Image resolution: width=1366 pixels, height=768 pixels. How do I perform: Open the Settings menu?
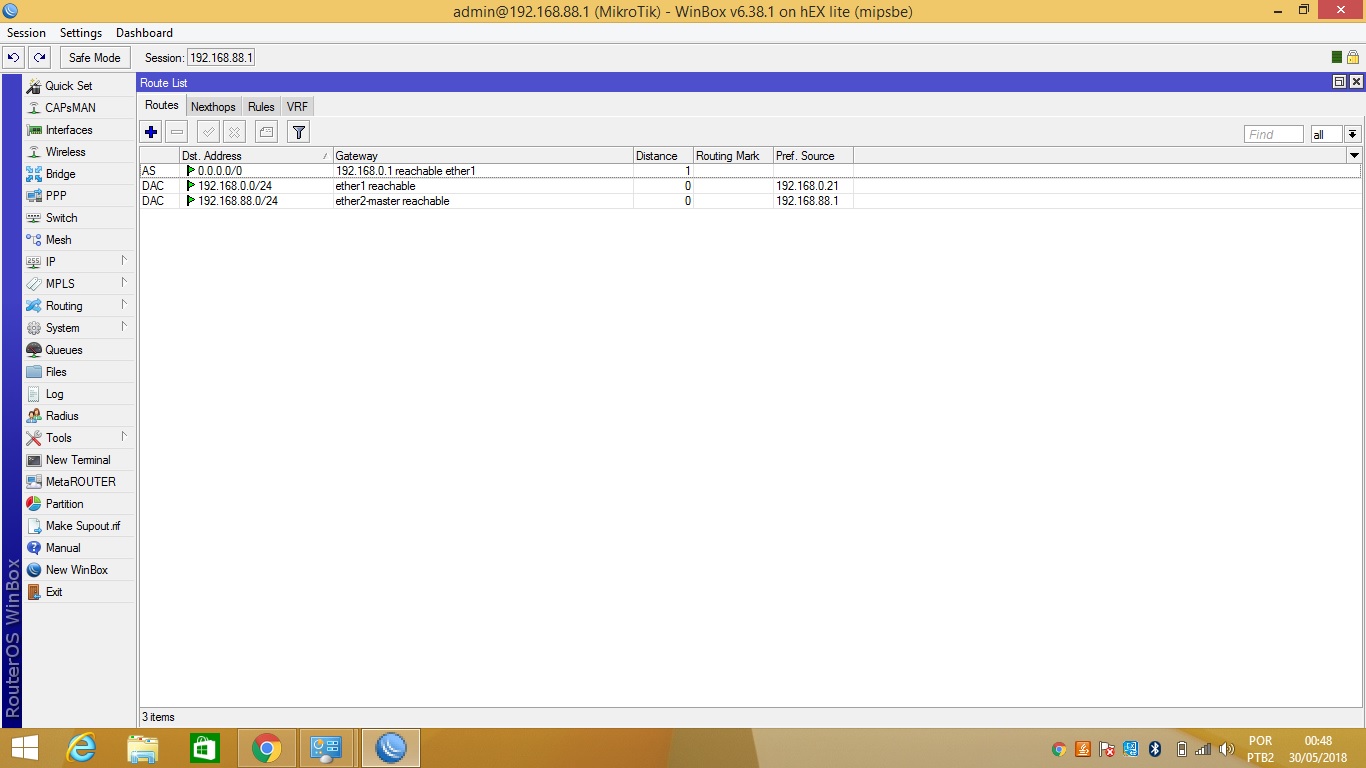click(x=81, y=33)
